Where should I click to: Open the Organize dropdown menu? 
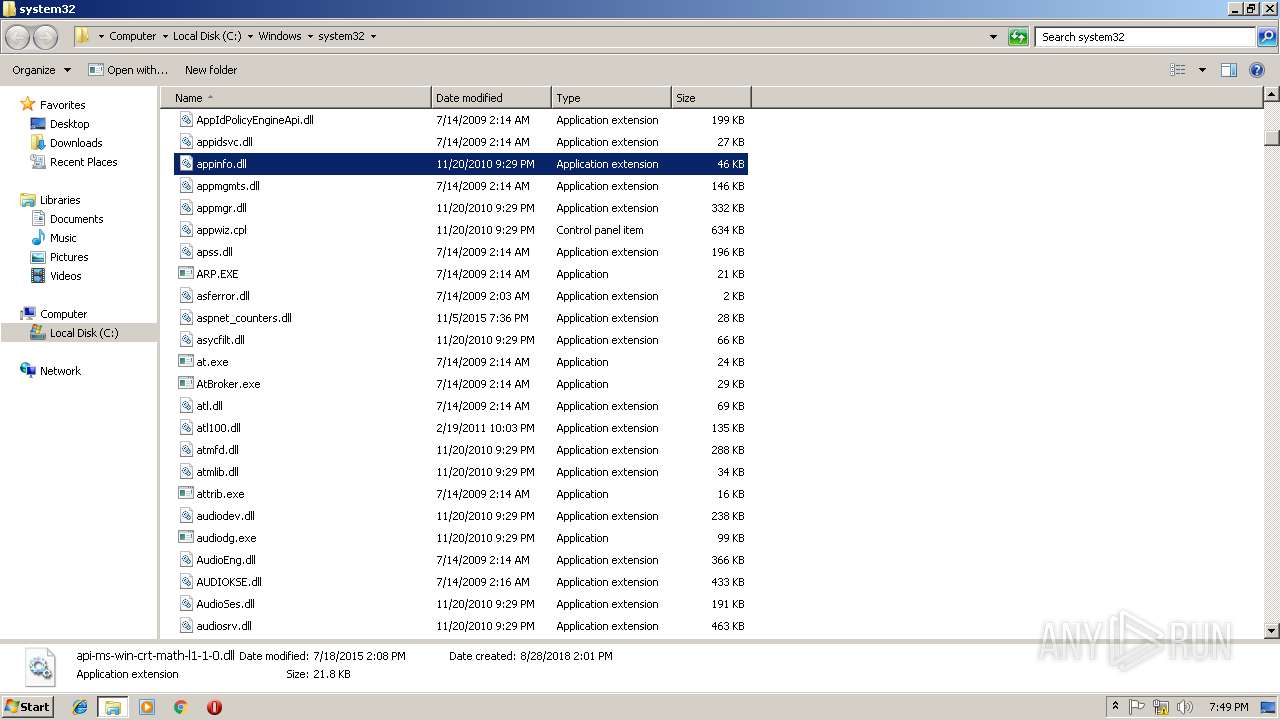coord(41,70)
